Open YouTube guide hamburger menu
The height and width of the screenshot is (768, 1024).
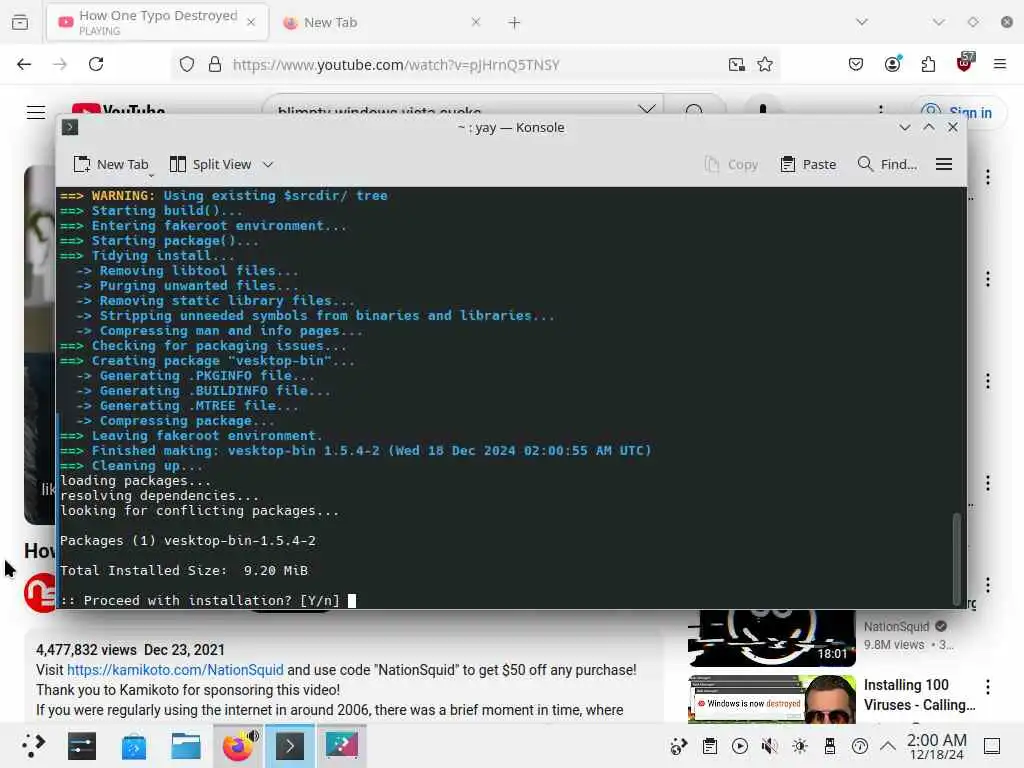[x=36, y=112]
